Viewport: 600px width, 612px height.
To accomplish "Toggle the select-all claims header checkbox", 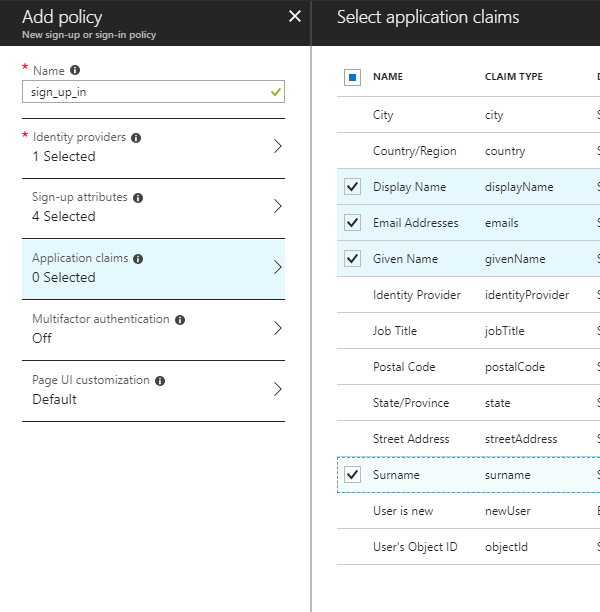I will point(352,77).
